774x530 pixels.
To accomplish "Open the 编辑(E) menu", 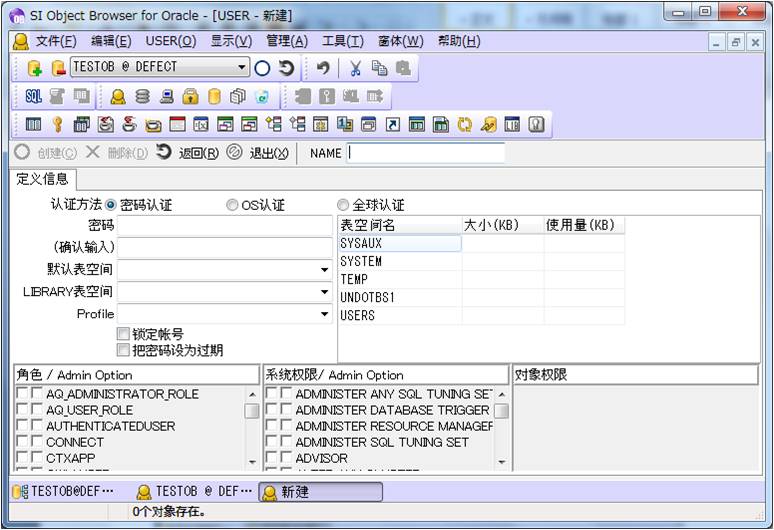I will (x=111, y=41).
